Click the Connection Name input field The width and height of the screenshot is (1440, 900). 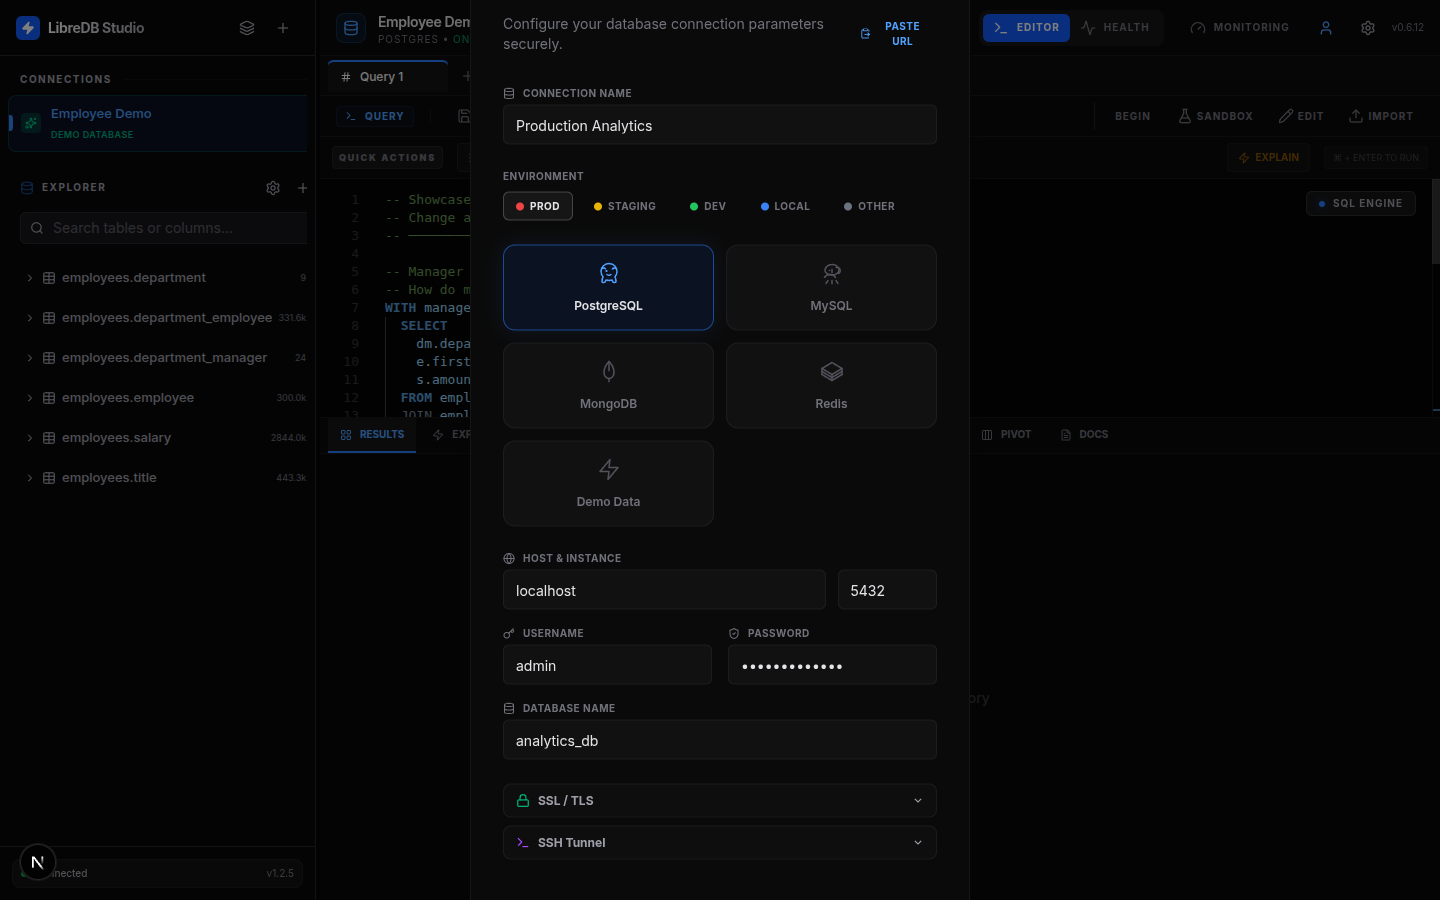(x=720, y=125)
